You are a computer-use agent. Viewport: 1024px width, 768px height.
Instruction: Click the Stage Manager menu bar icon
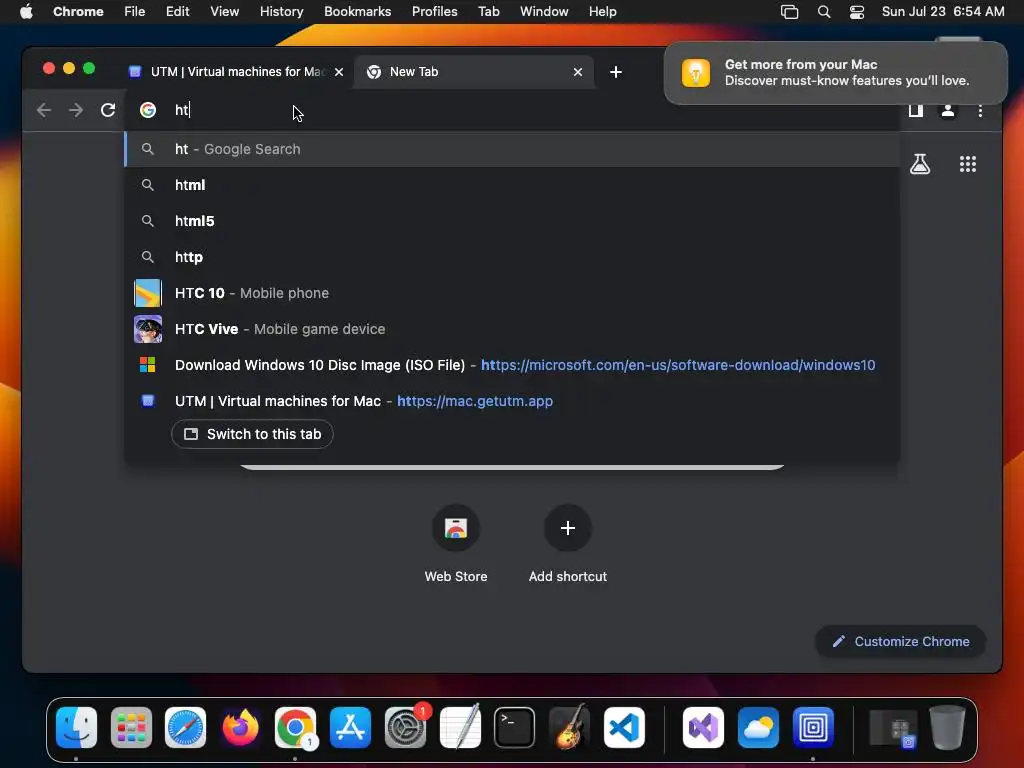click(789, 11)
